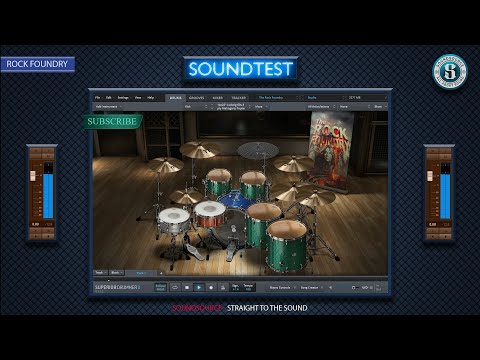Switch to the Drums tab
Screen dimensions: 480x360
(x=175, y=98)
